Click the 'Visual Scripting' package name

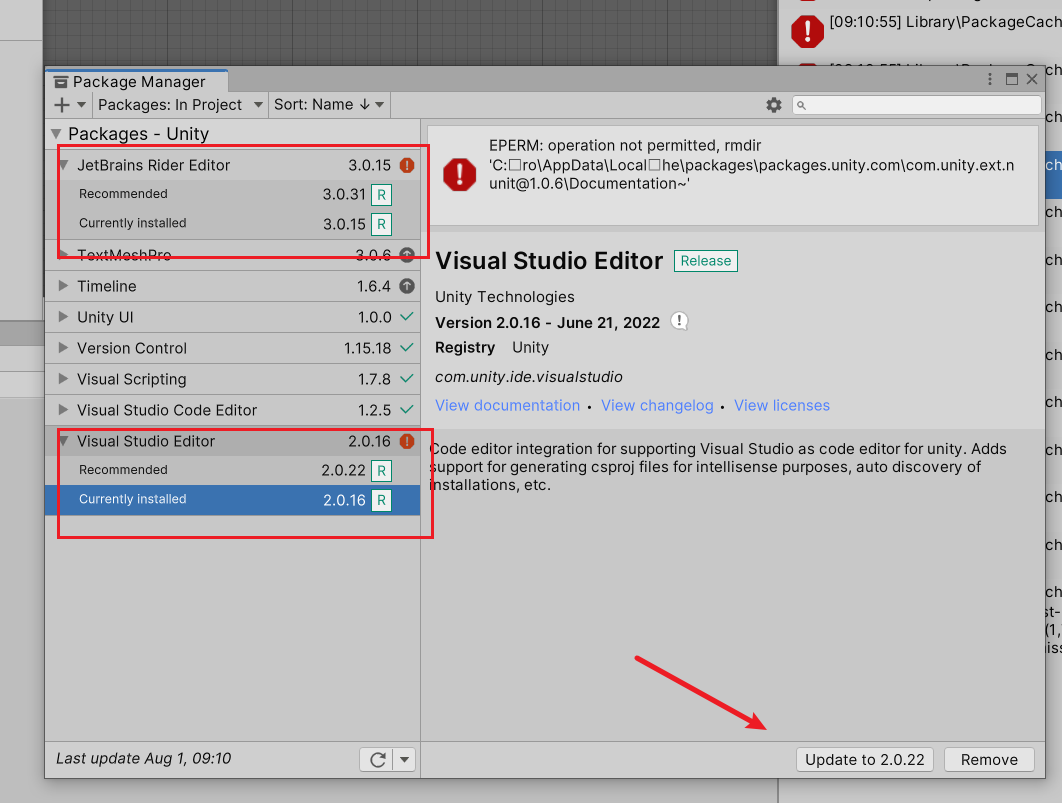[x=131, y=380]
